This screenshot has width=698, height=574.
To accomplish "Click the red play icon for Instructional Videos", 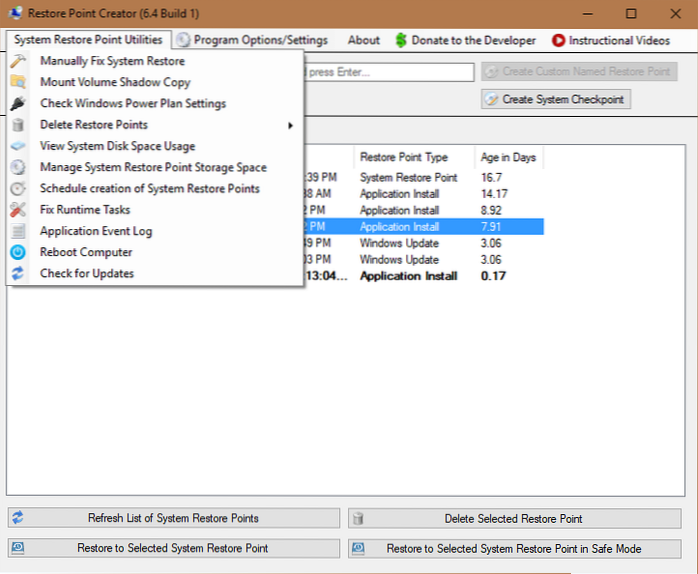I will [x=558, y=41].
